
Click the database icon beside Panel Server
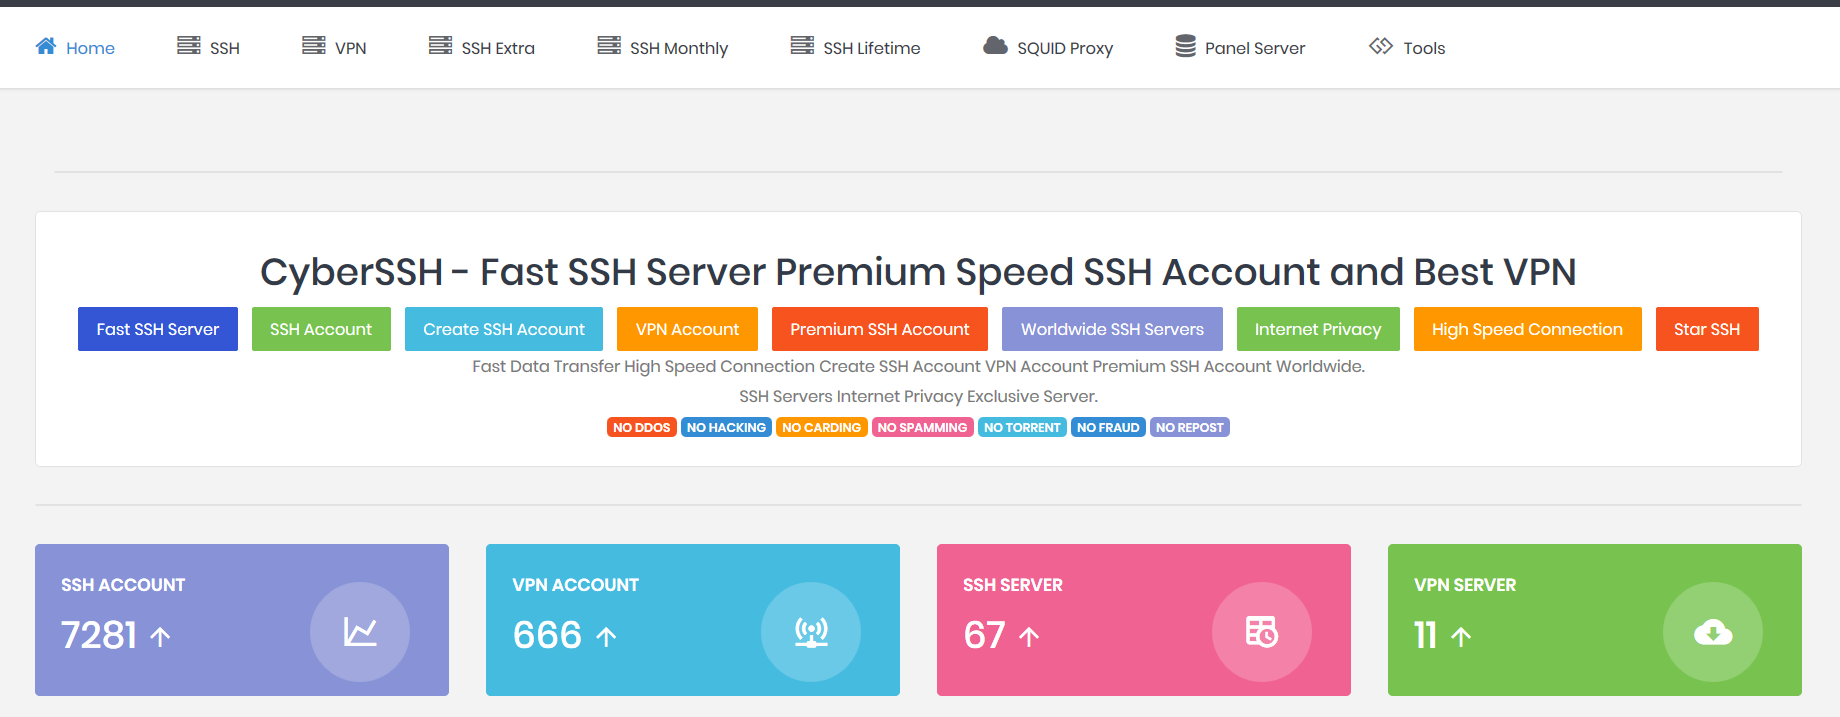click(1185, 46)
